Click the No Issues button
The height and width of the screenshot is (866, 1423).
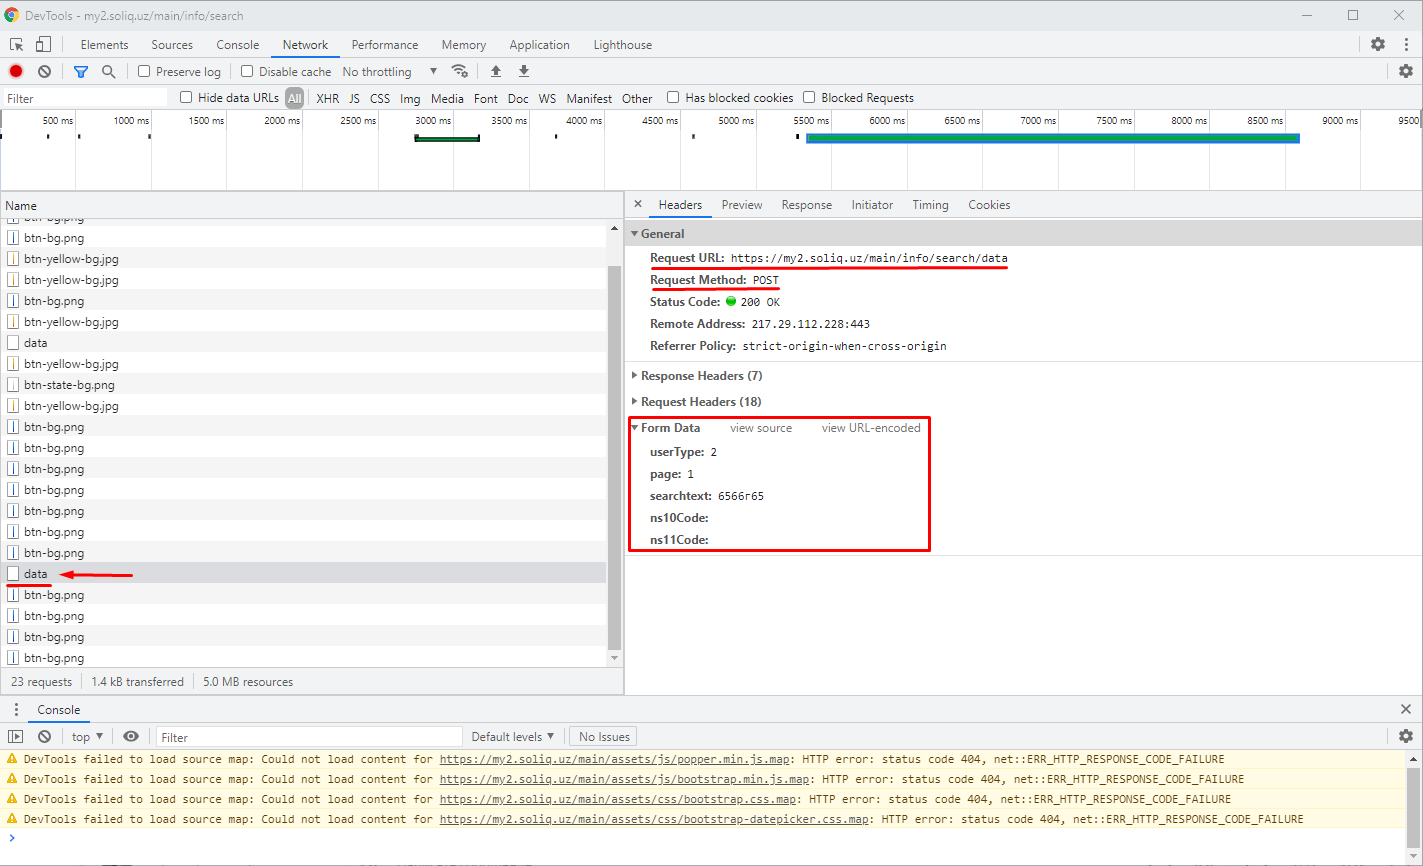(604, 736)
